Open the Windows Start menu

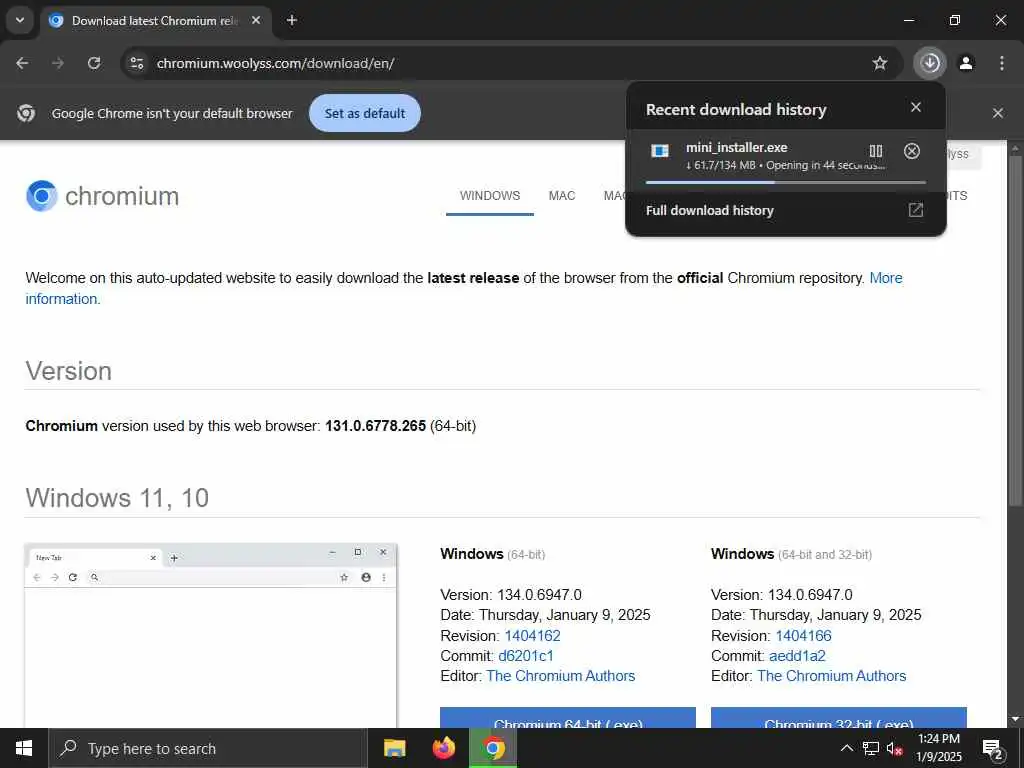(x=24, y=748)
